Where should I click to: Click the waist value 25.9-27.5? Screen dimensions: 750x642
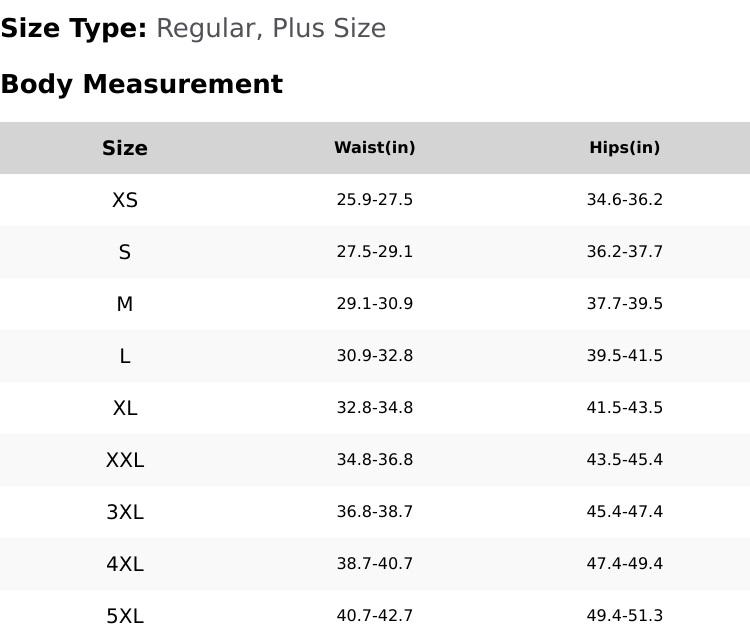(375, 199)
